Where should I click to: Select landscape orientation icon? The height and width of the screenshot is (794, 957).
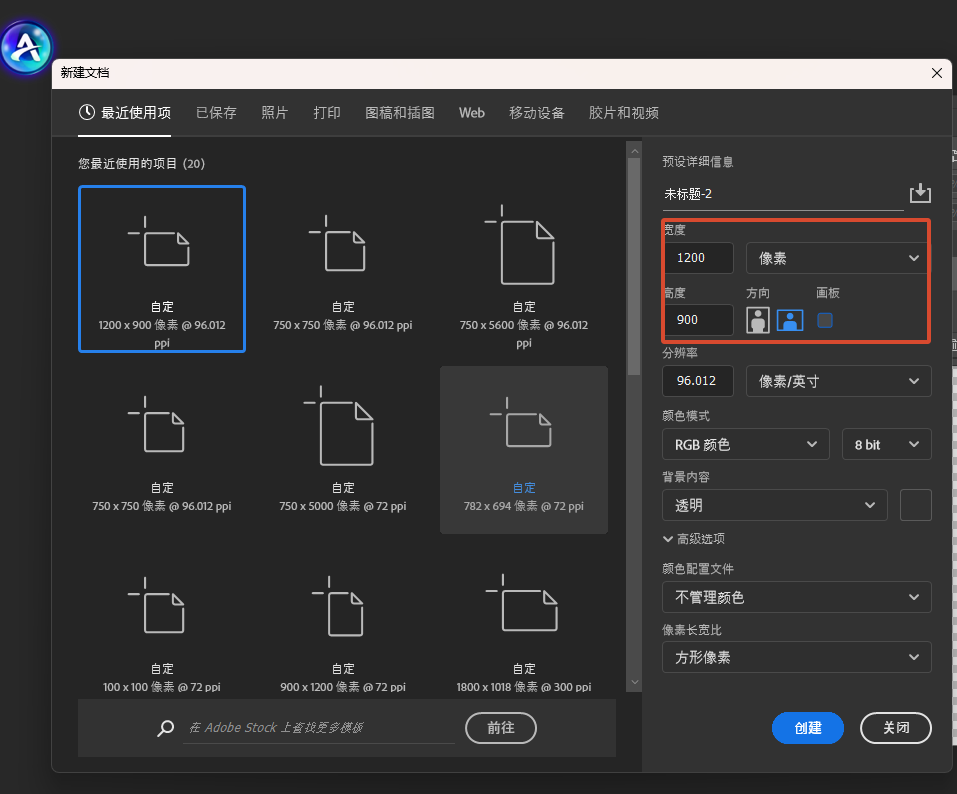coord(790,320)
